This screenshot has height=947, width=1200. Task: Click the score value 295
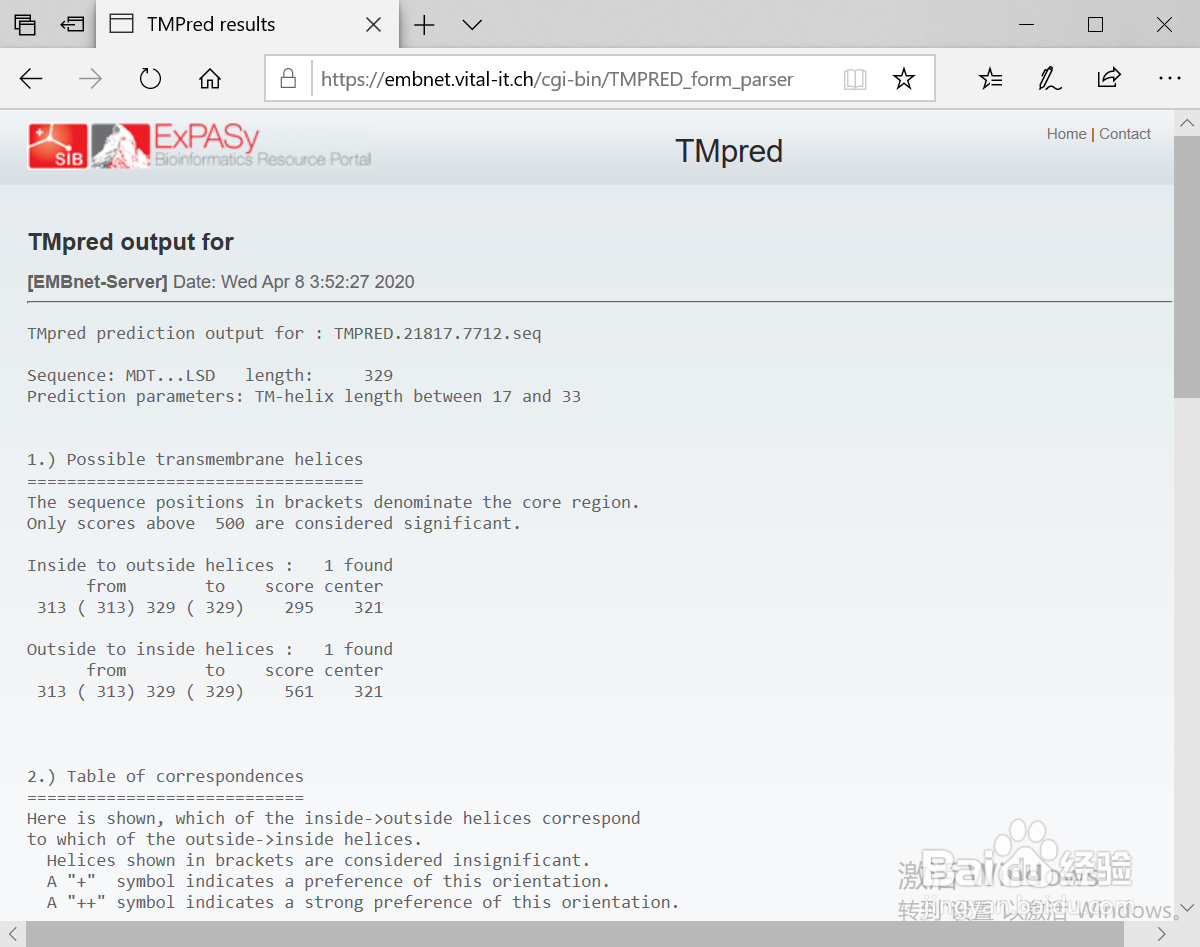[299, 607]
